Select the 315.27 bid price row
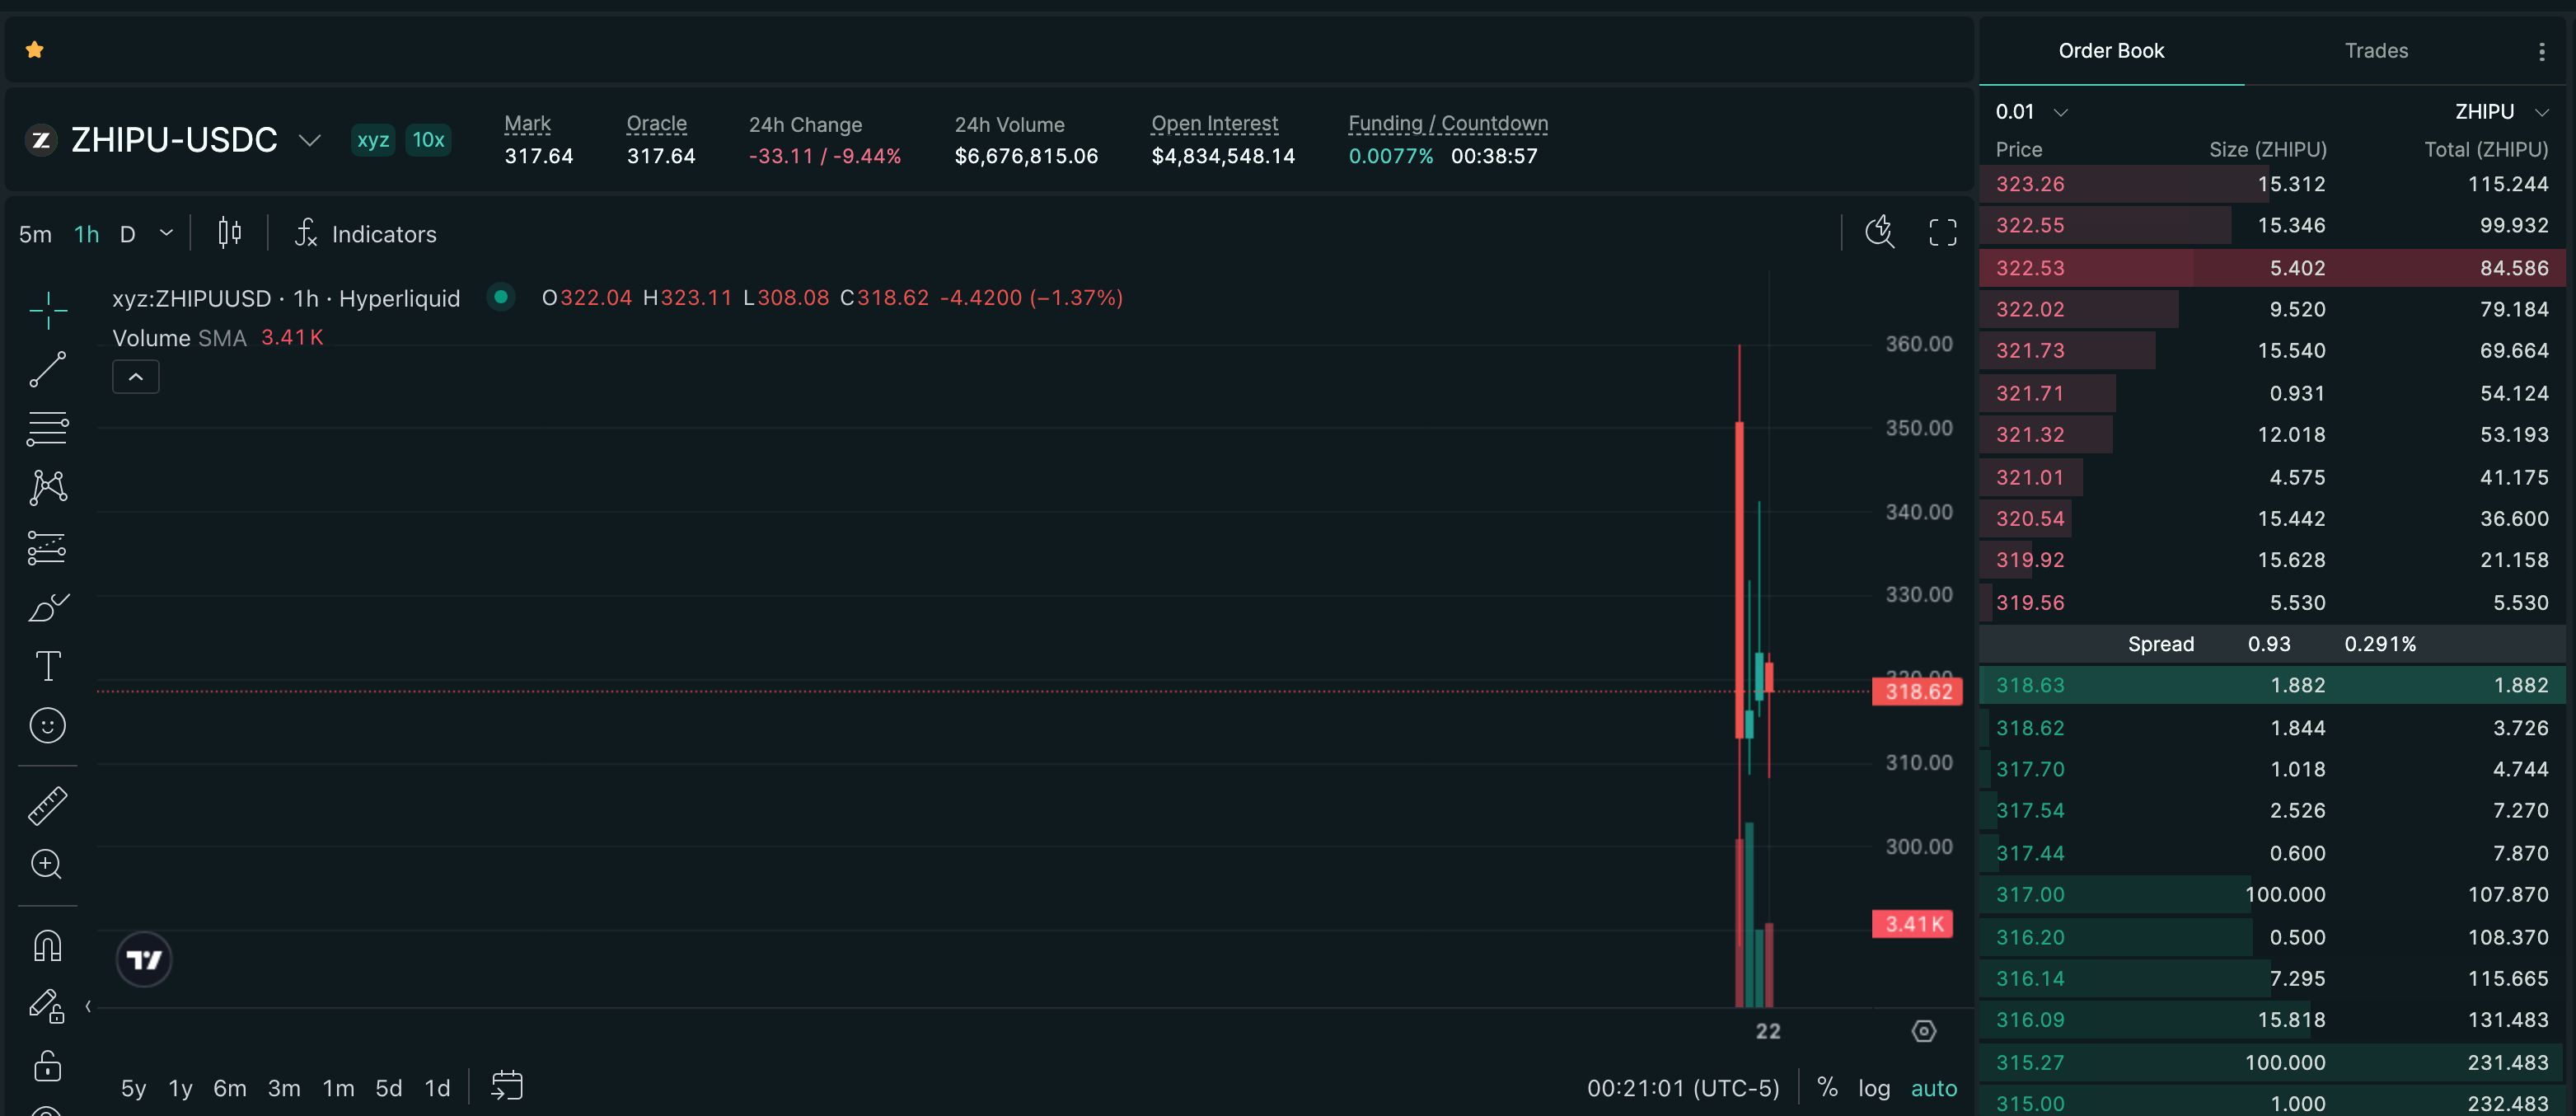 tap(2272, 1062)
